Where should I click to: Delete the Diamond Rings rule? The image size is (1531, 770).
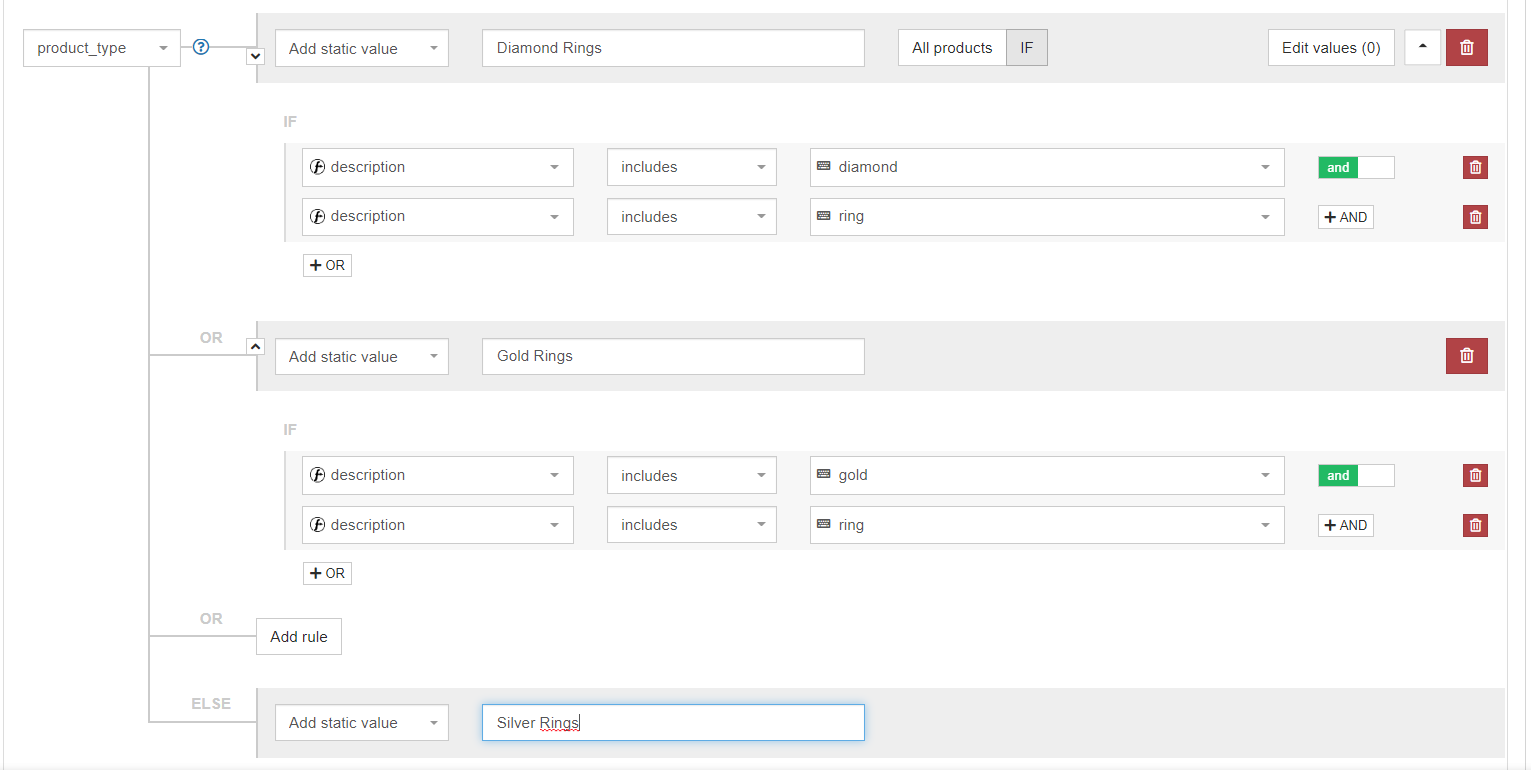point(1466,47)
